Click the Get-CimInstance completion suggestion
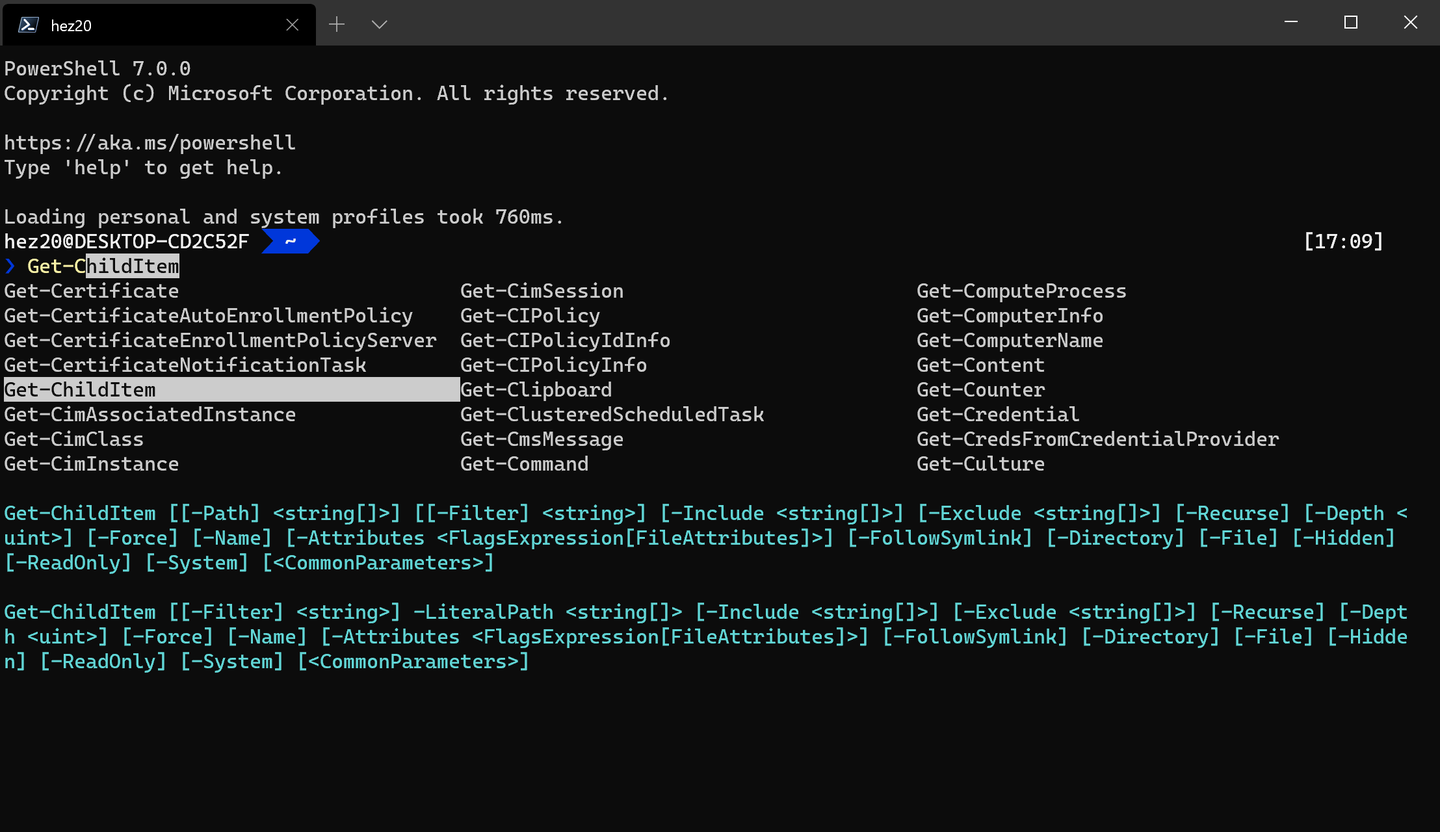This screenshot has width=1440, height=832. pyautogui.click(x=91, y=463)
